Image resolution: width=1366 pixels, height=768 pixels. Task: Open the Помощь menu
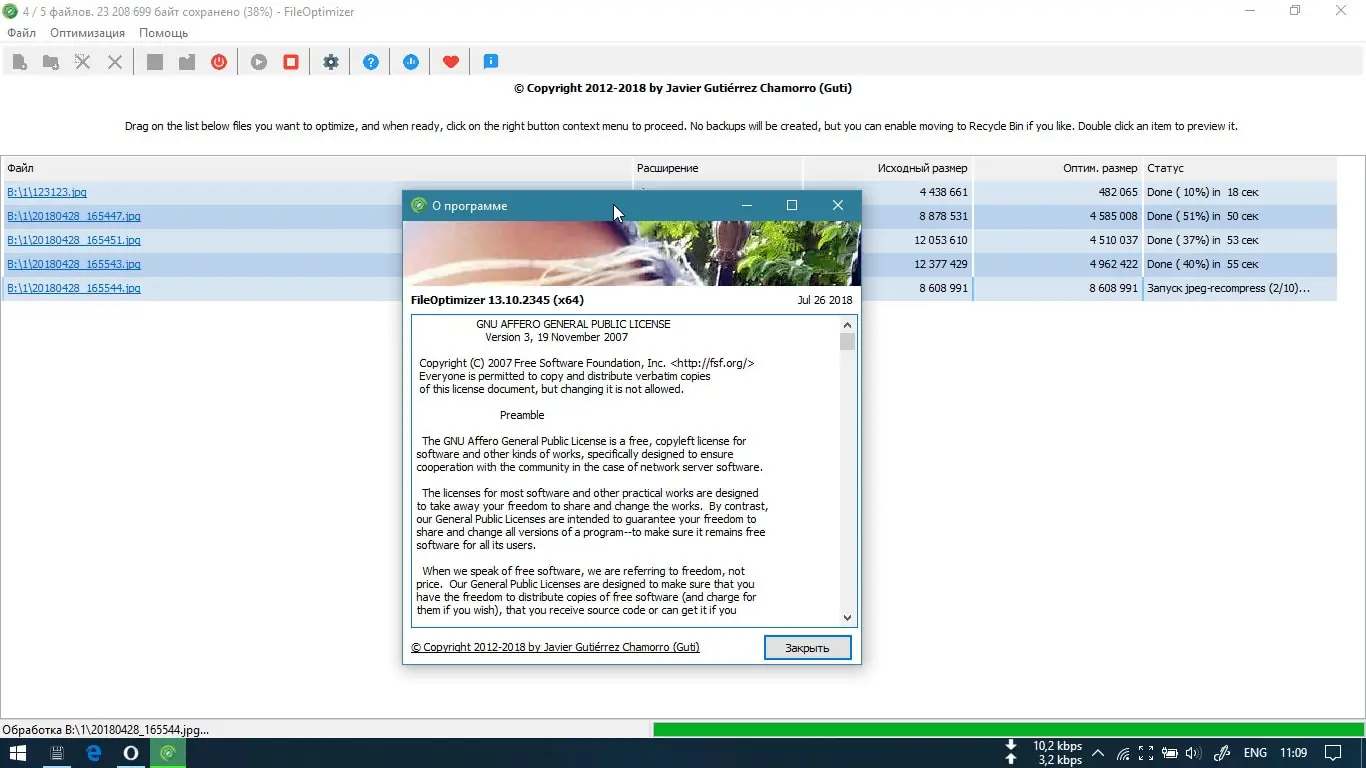coord(163,33)
